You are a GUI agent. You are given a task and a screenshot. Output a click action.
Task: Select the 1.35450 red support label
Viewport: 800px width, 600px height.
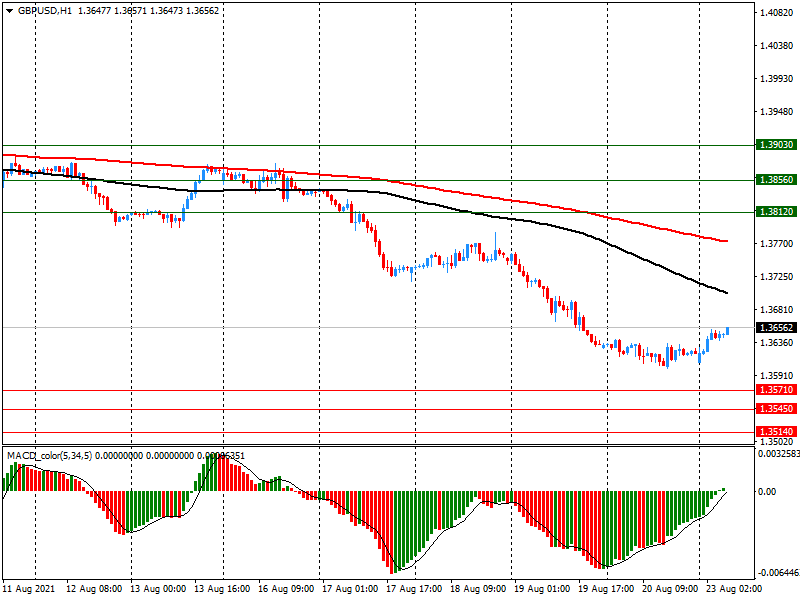[776, 409]
